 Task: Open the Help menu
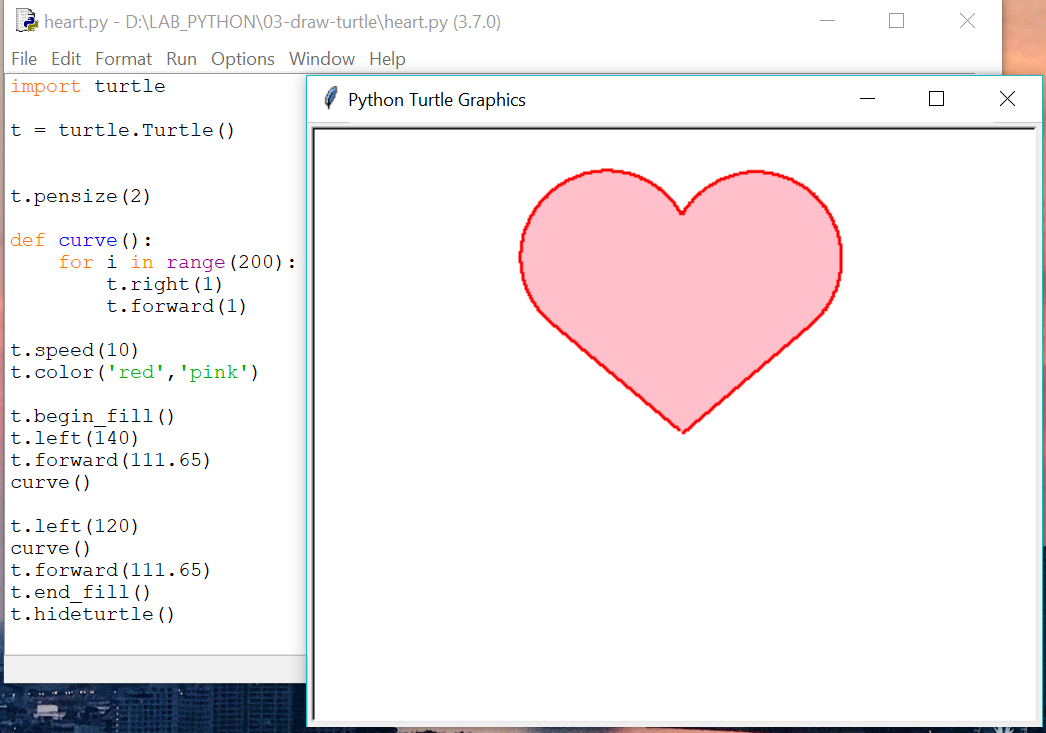[x=387, y=59]
